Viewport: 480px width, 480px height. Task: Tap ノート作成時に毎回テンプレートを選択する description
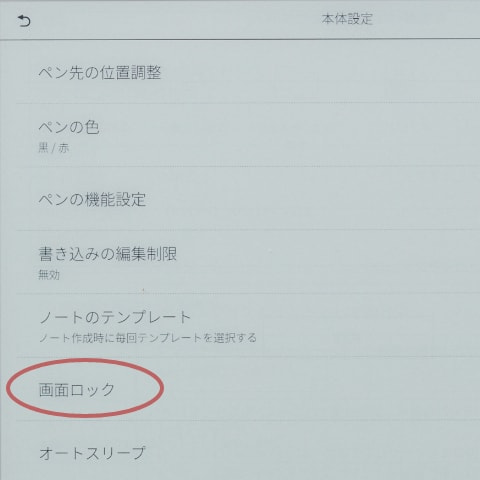(x=148, y=338)
